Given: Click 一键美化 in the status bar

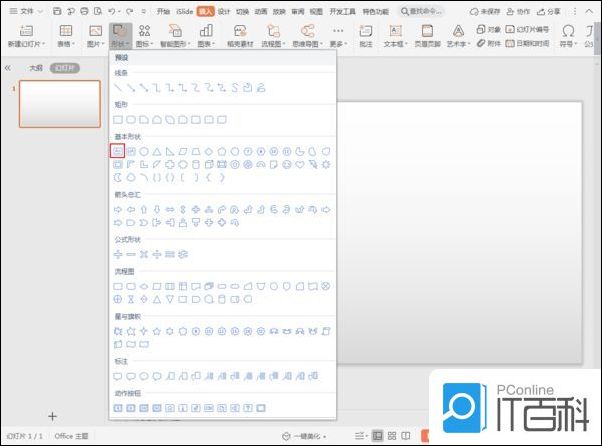Looking at the screenshot, I should 304,436.
